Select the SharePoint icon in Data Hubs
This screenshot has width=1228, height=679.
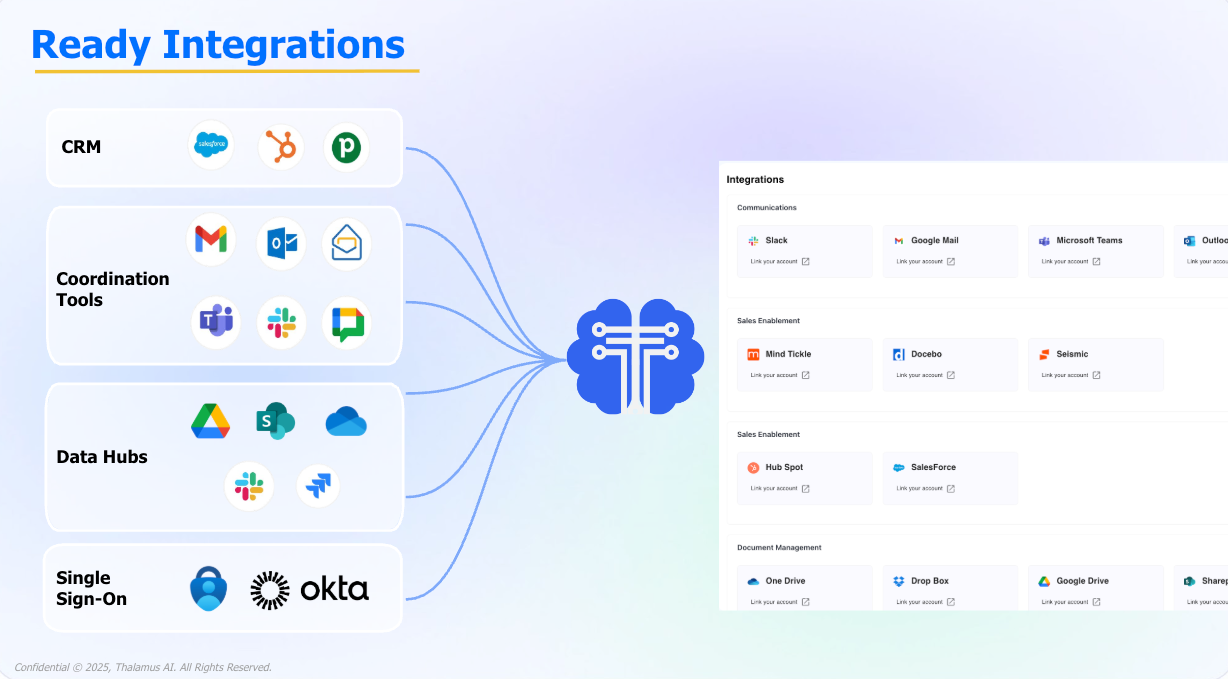pos(275,421)
